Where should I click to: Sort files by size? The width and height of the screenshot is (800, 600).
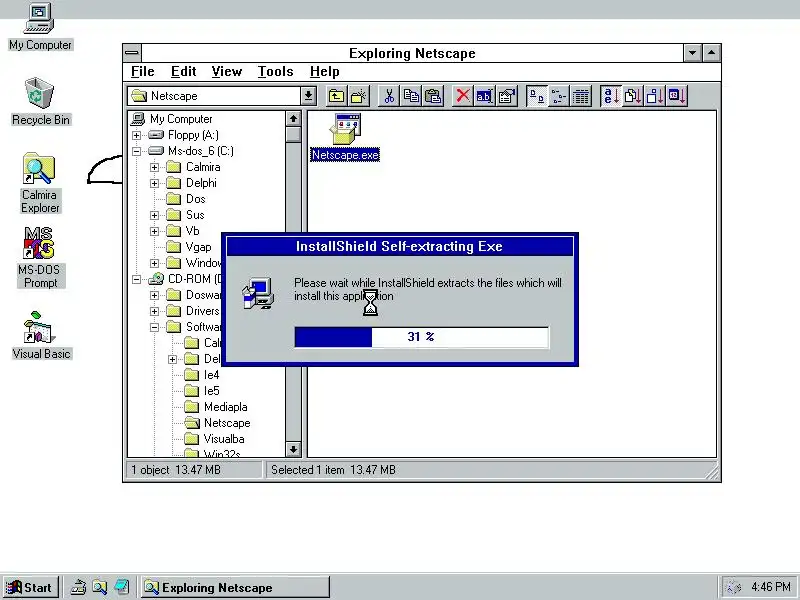655,96
